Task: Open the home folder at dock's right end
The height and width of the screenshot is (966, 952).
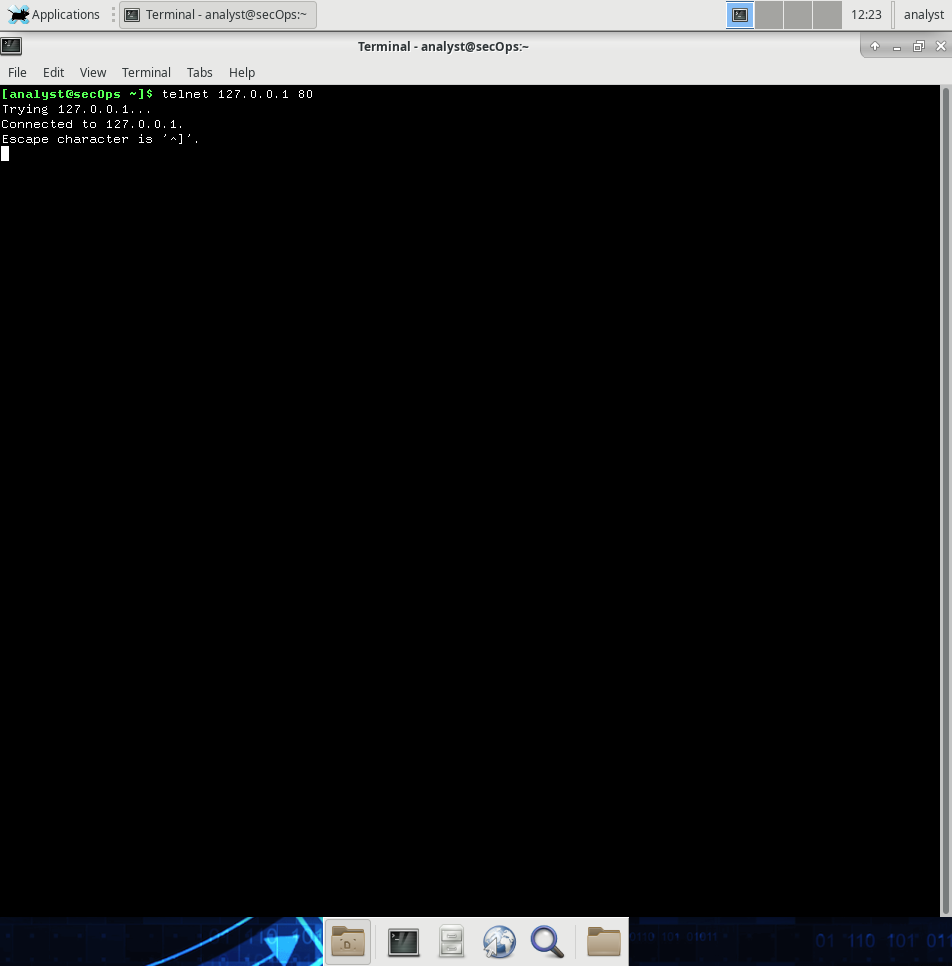Action: pos(604,941)
